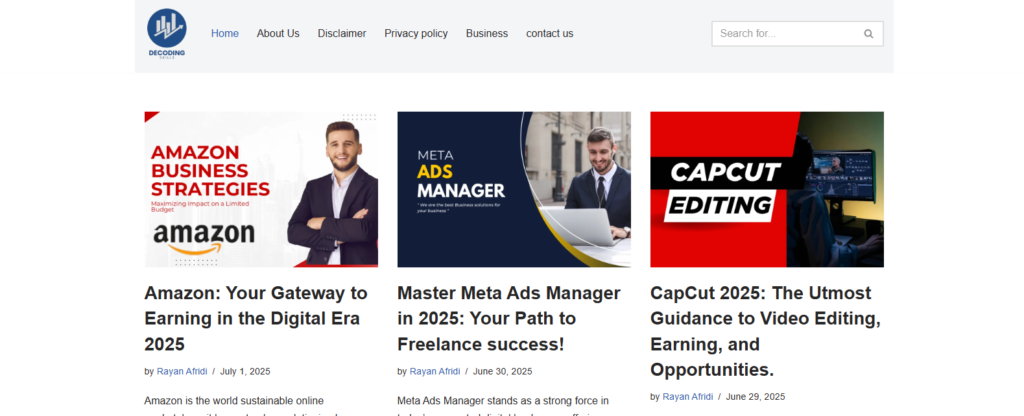Focus the Search for input field
This screenshot has width=1024, height=416.
pos(785,34)
